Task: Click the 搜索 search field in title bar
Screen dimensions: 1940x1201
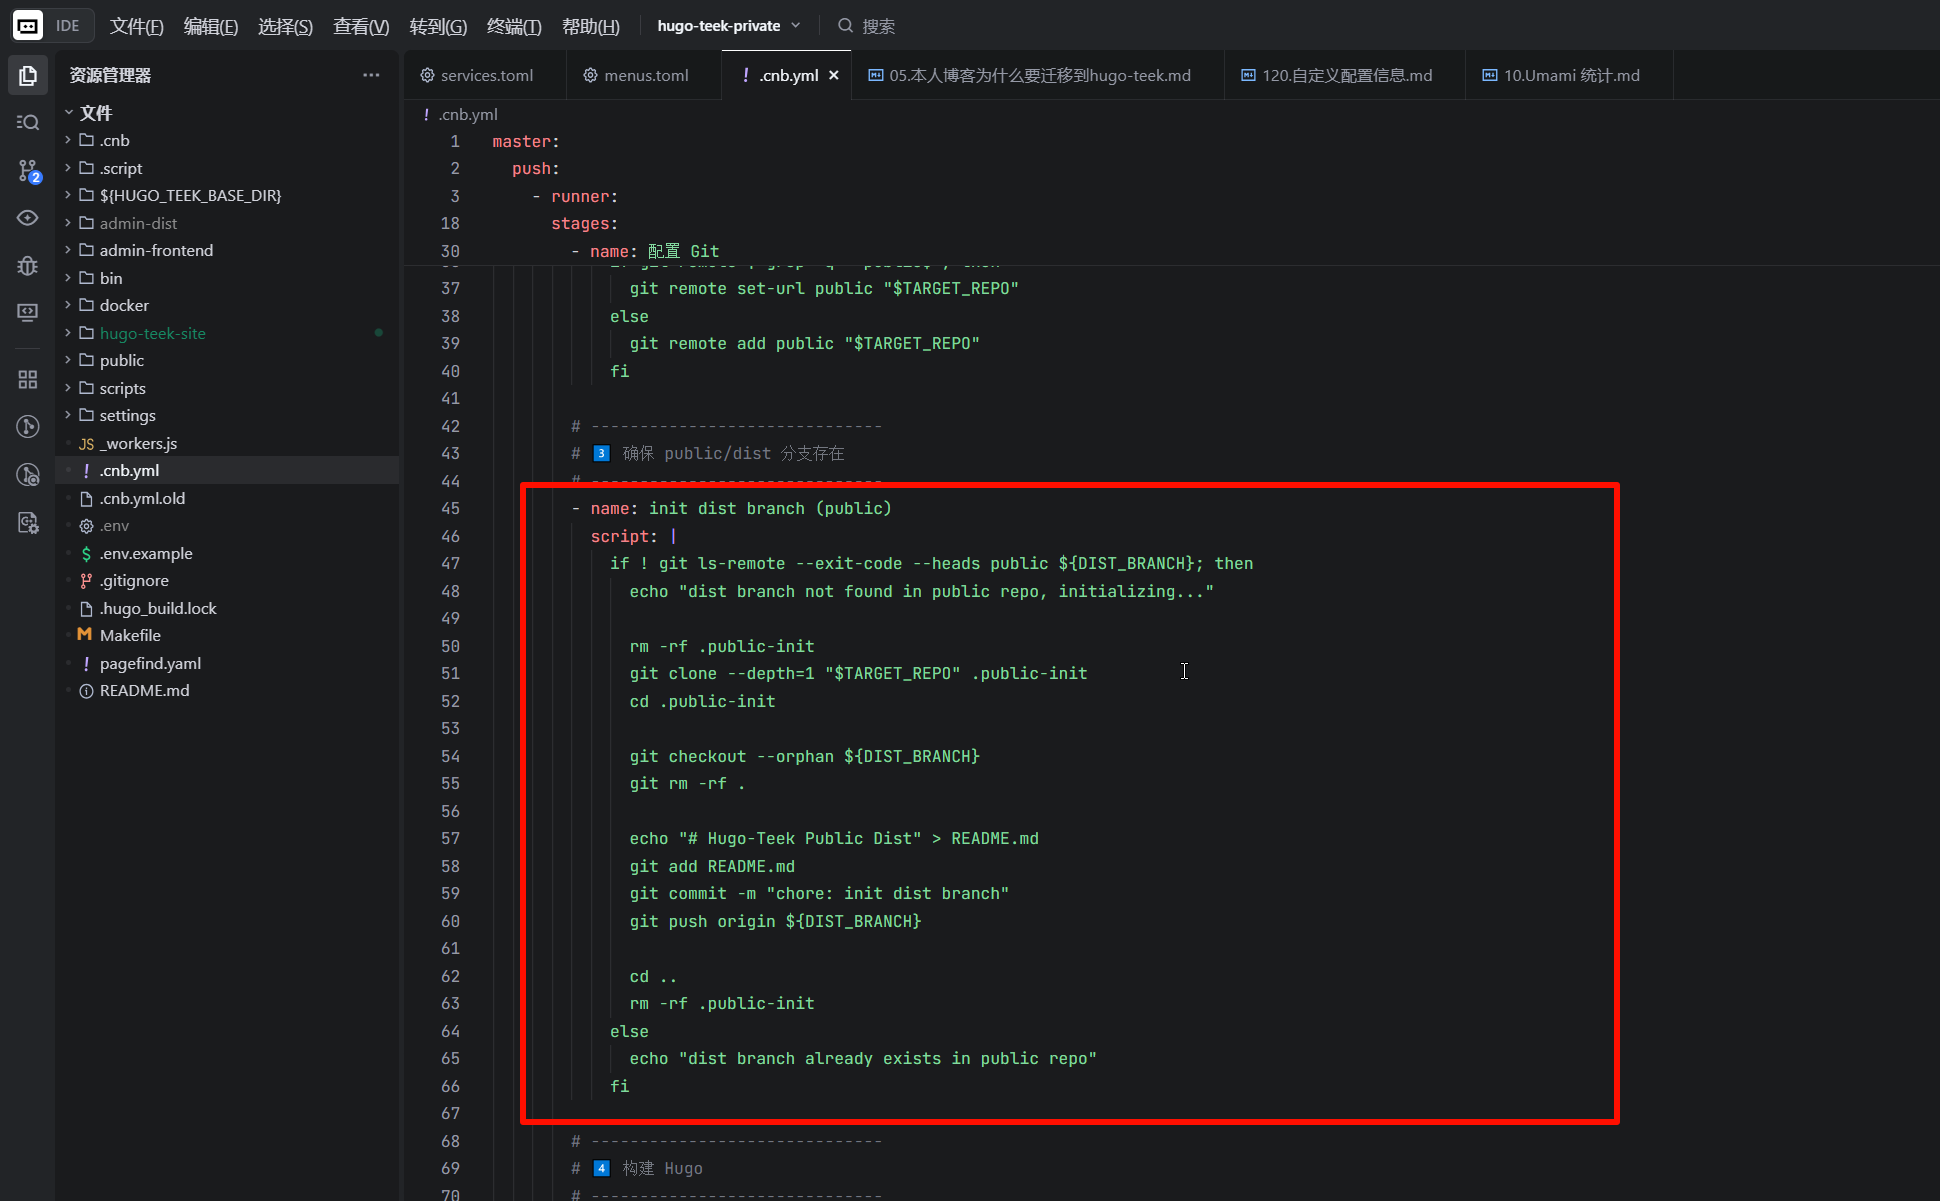Action: pos(878,26)
